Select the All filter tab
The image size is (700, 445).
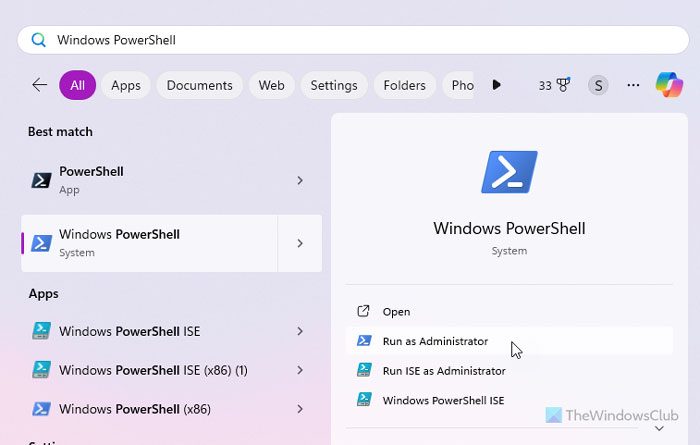77,85
